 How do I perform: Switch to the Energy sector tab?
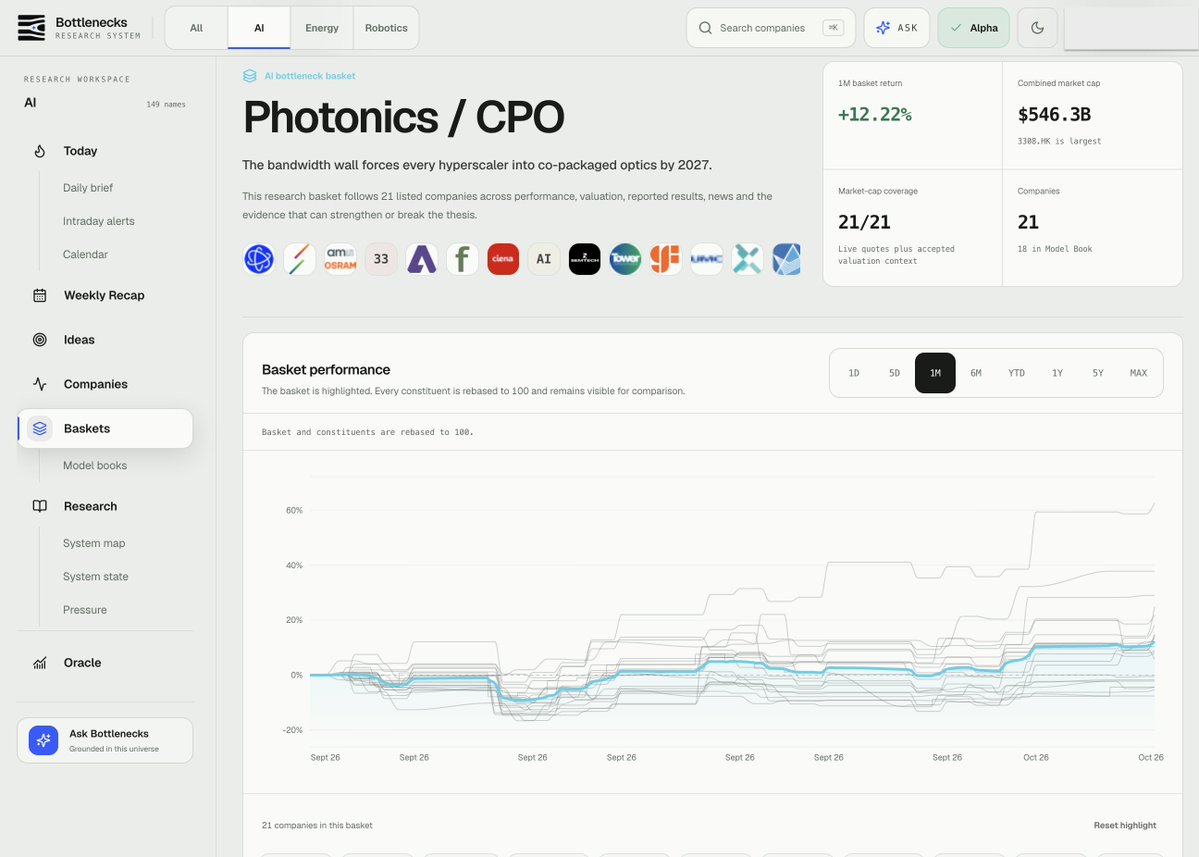(x=322, y=28)
